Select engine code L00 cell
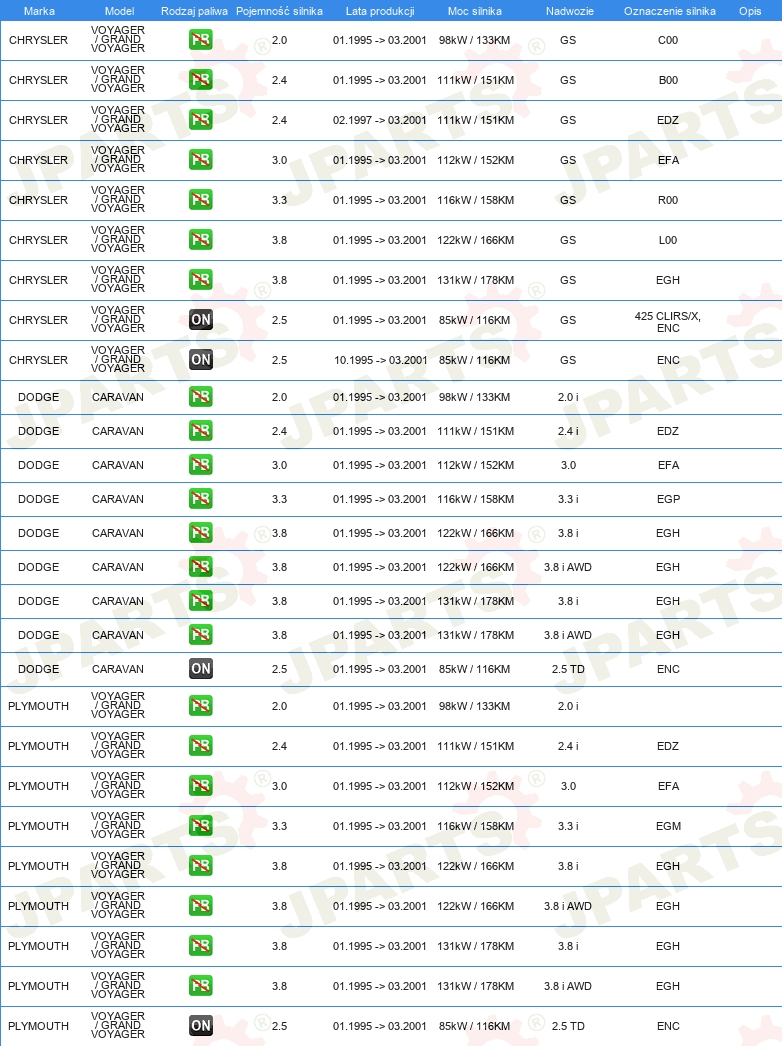This screenshot has height=1046, width=782. coord(668,240)
